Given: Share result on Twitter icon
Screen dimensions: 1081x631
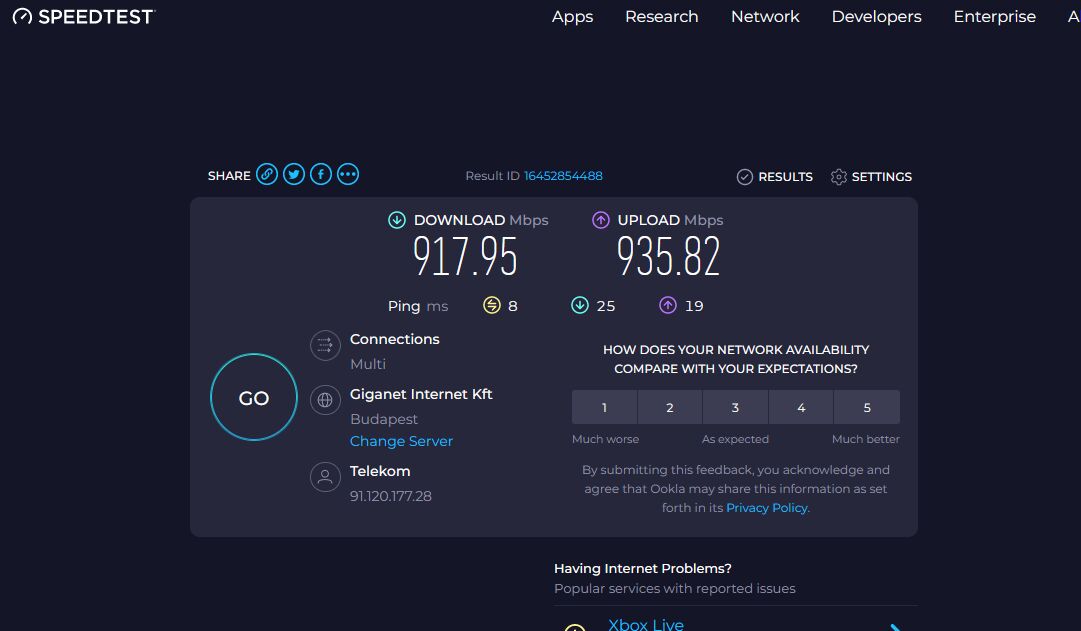Looking at the screenshot, I should click(294, 174).
